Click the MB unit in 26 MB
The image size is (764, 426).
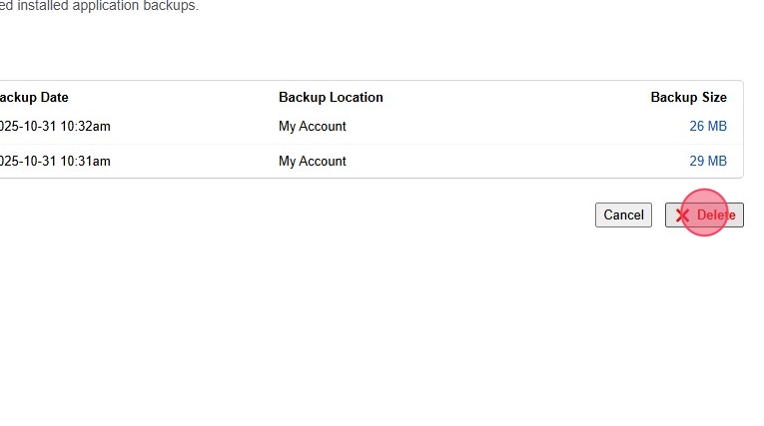[x=716, y=127]
